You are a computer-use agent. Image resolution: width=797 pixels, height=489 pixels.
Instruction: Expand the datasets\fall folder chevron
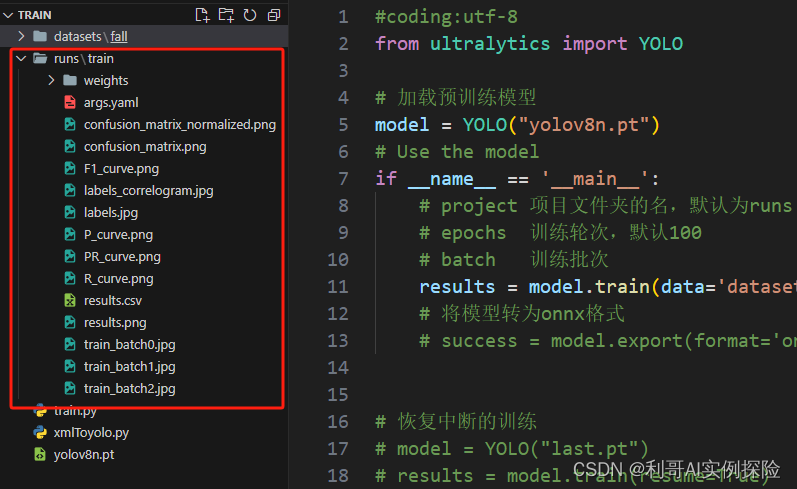point(21,36)
